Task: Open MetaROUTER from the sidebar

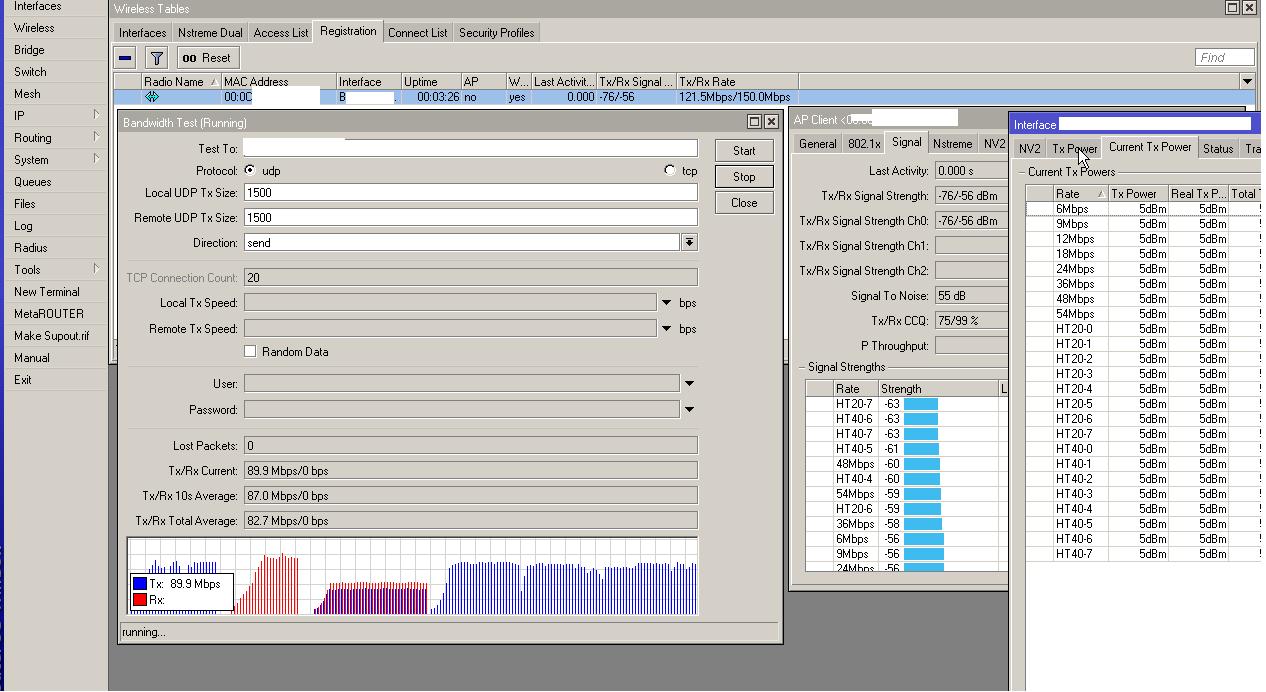Action: [54, 314]
